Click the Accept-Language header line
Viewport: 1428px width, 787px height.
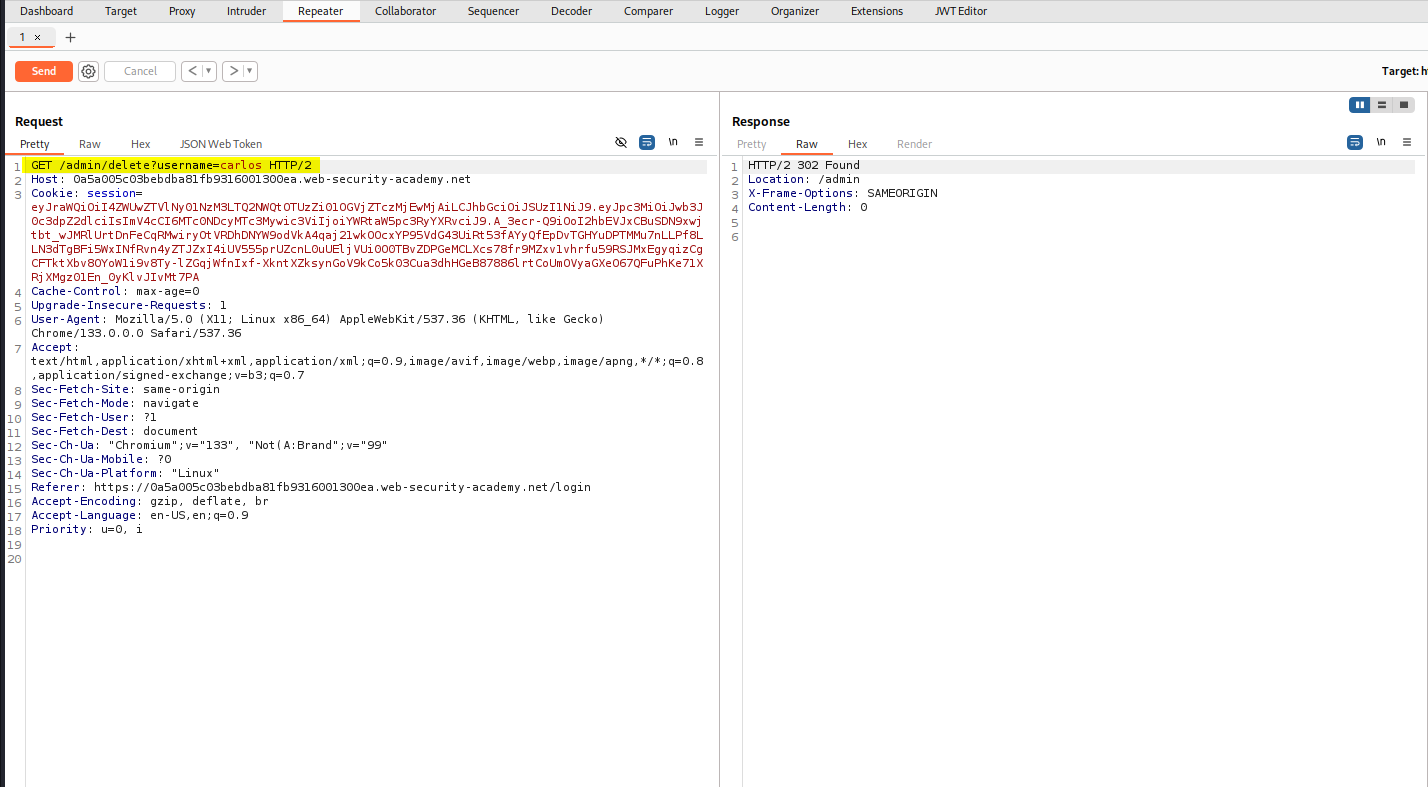click(140, 515)
